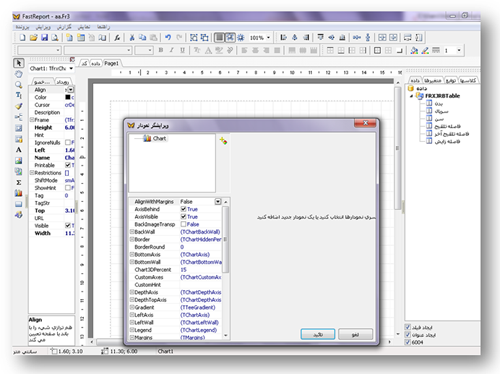Toggle the Visible checkbox in object inspector
The width and height of the screenshot is (500, 374).
pyautogui.click(x=68, y=226)
